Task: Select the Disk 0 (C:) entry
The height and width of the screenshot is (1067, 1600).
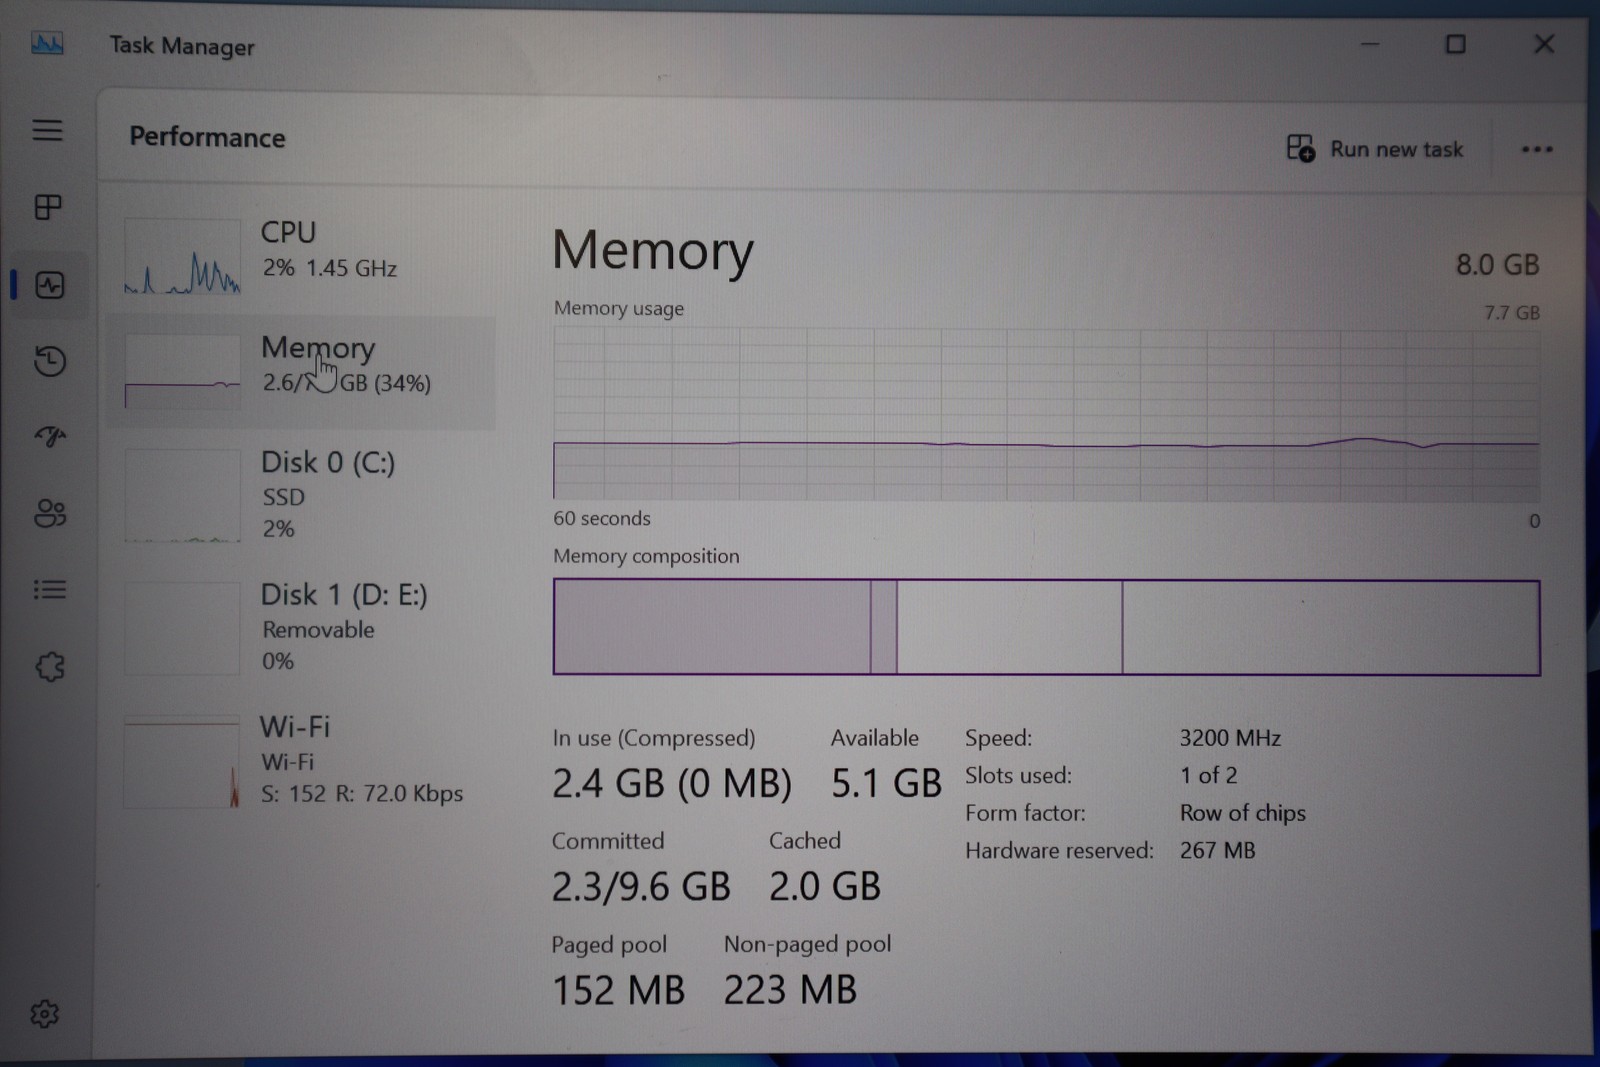Action: [x=300, y=496]
